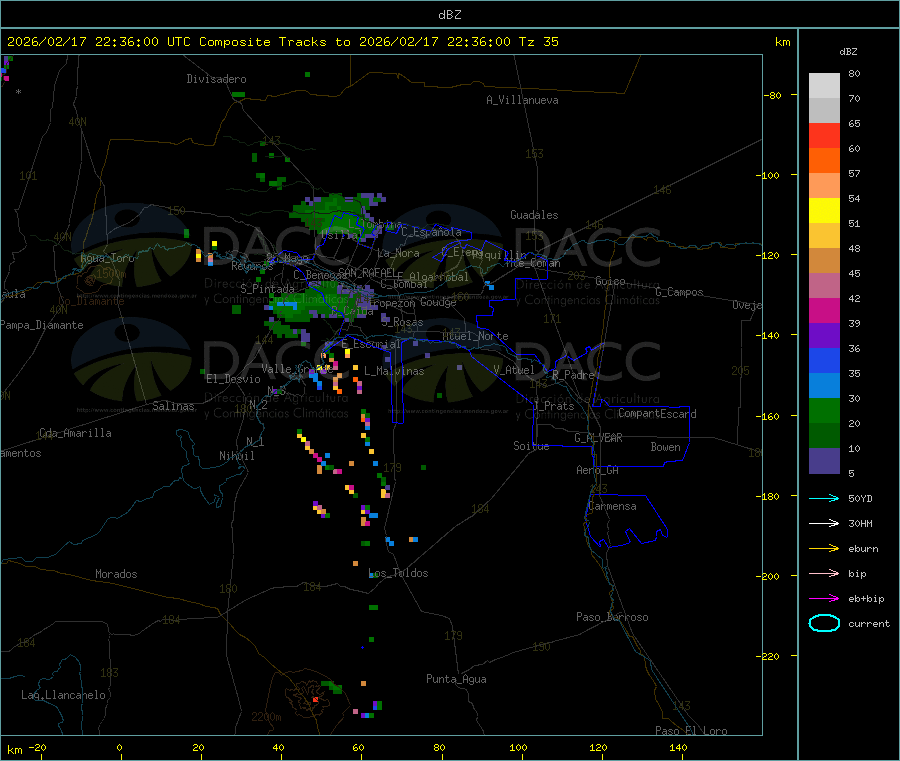Click the Guadales map label
900x761 pixels.
[534, 215]
